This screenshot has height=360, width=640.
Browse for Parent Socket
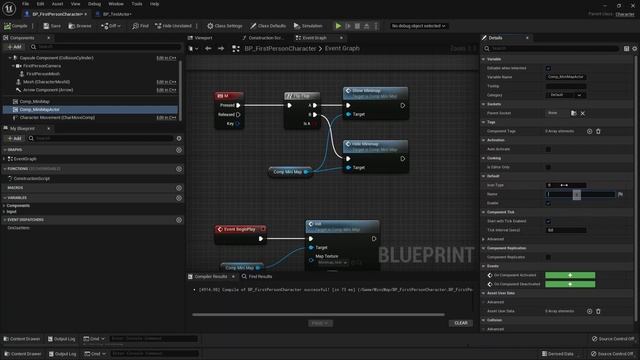tap(573, 113)
